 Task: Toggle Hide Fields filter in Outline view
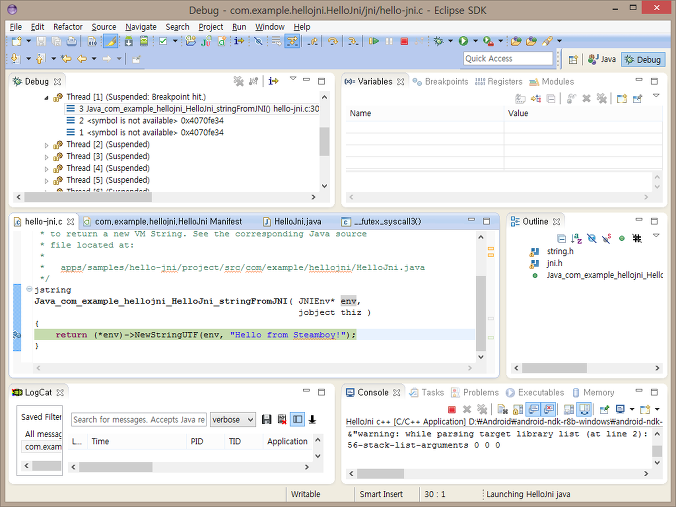tap(592, 238)
